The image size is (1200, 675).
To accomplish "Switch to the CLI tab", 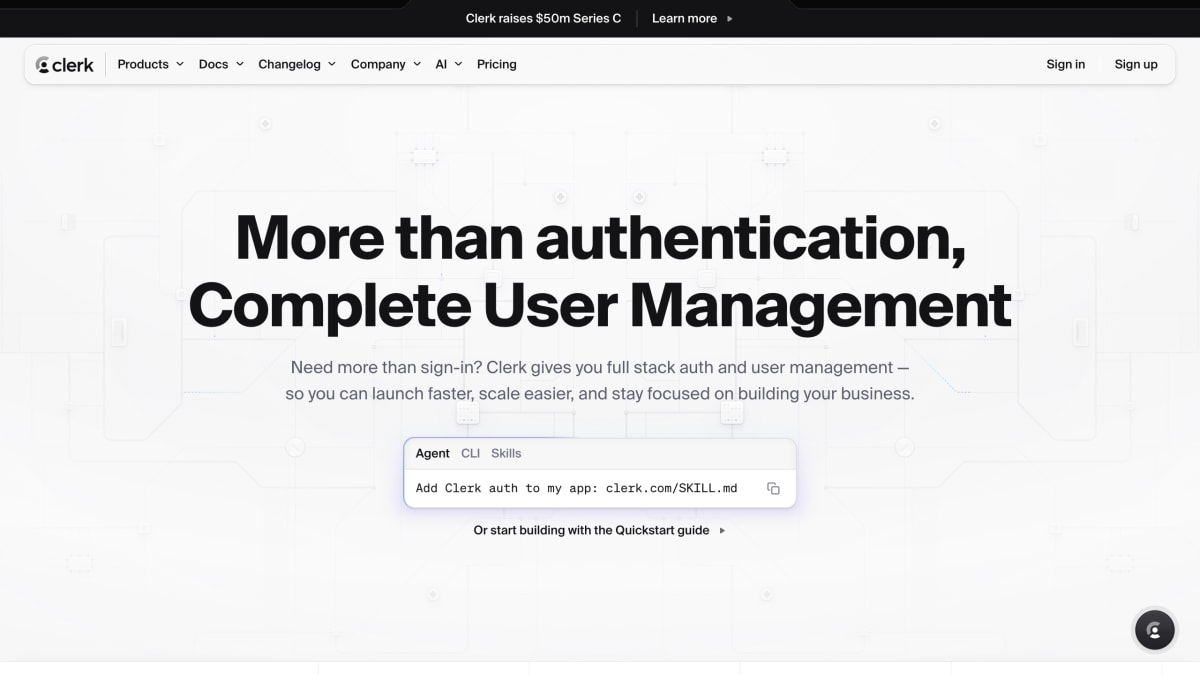I will [x=470, y=453].
